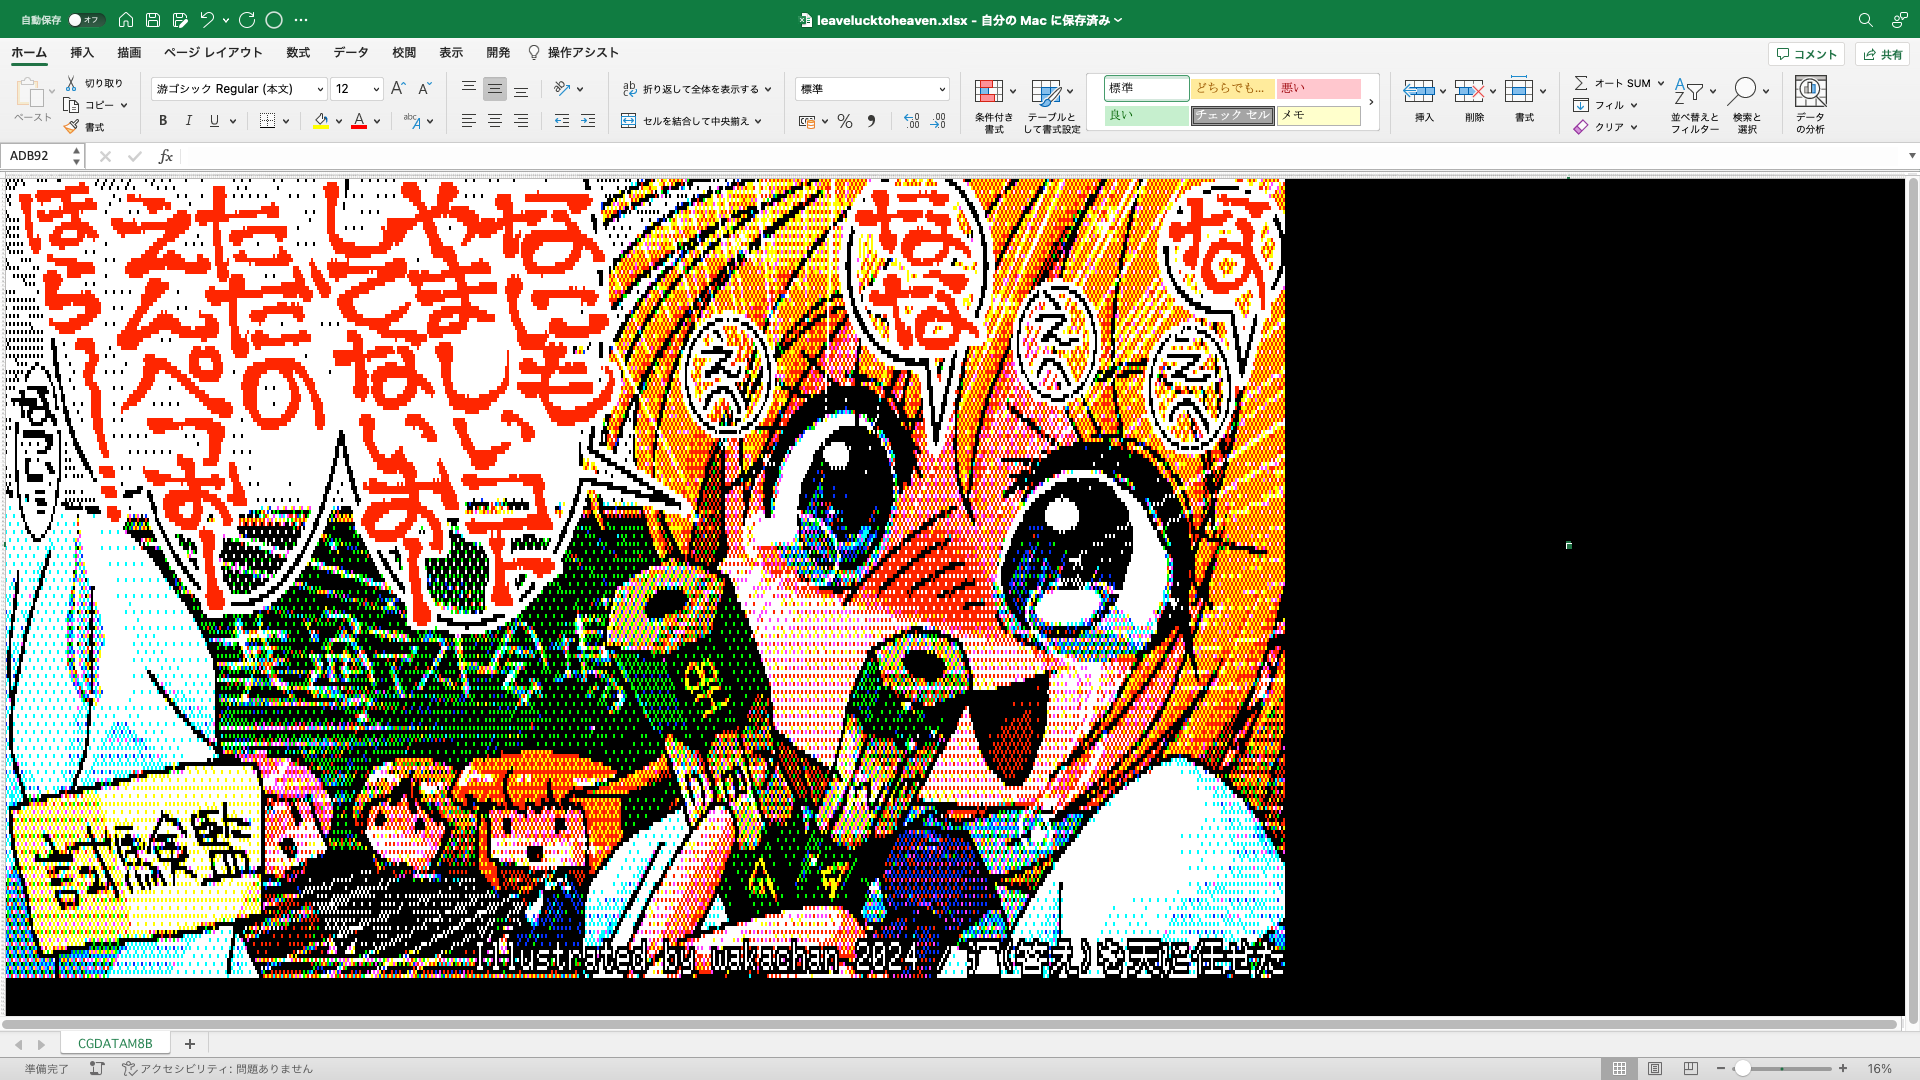Click Tell Me (操作アシスト) search

tap(573, 52)
